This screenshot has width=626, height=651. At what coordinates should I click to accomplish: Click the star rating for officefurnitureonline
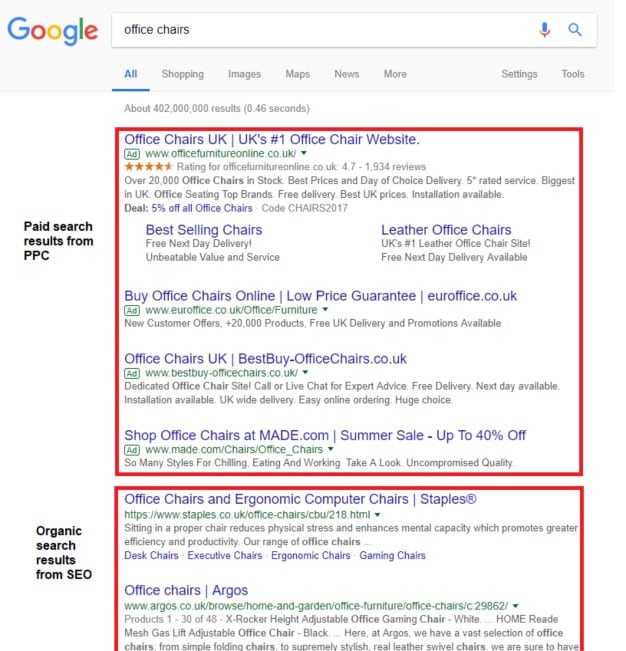[148, 166]
